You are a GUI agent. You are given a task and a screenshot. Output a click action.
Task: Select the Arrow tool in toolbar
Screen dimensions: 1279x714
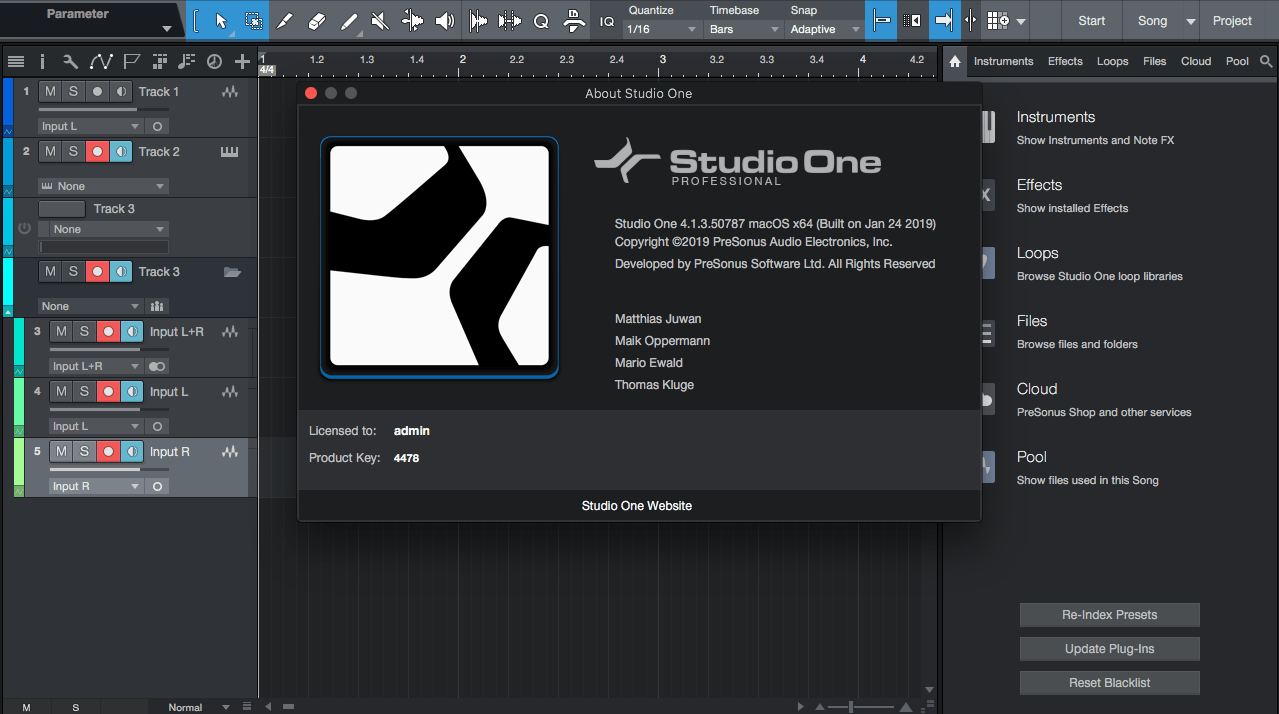coord(222,21)
